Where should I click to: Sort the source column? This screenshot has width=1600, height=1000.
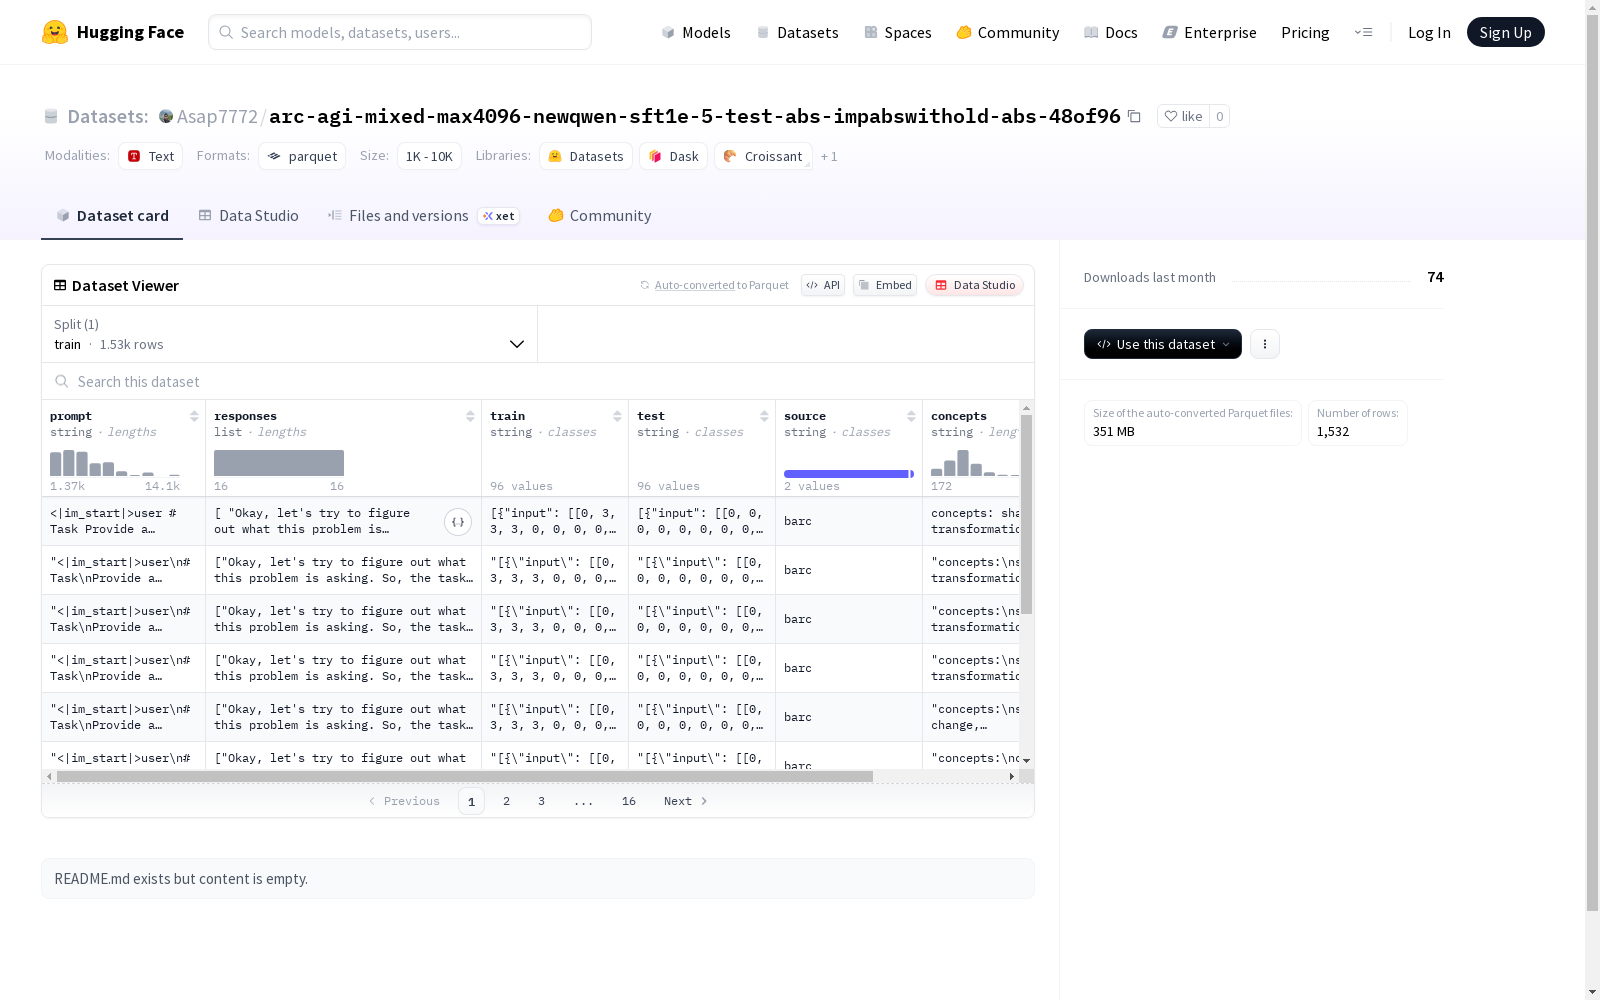(911, 416)
